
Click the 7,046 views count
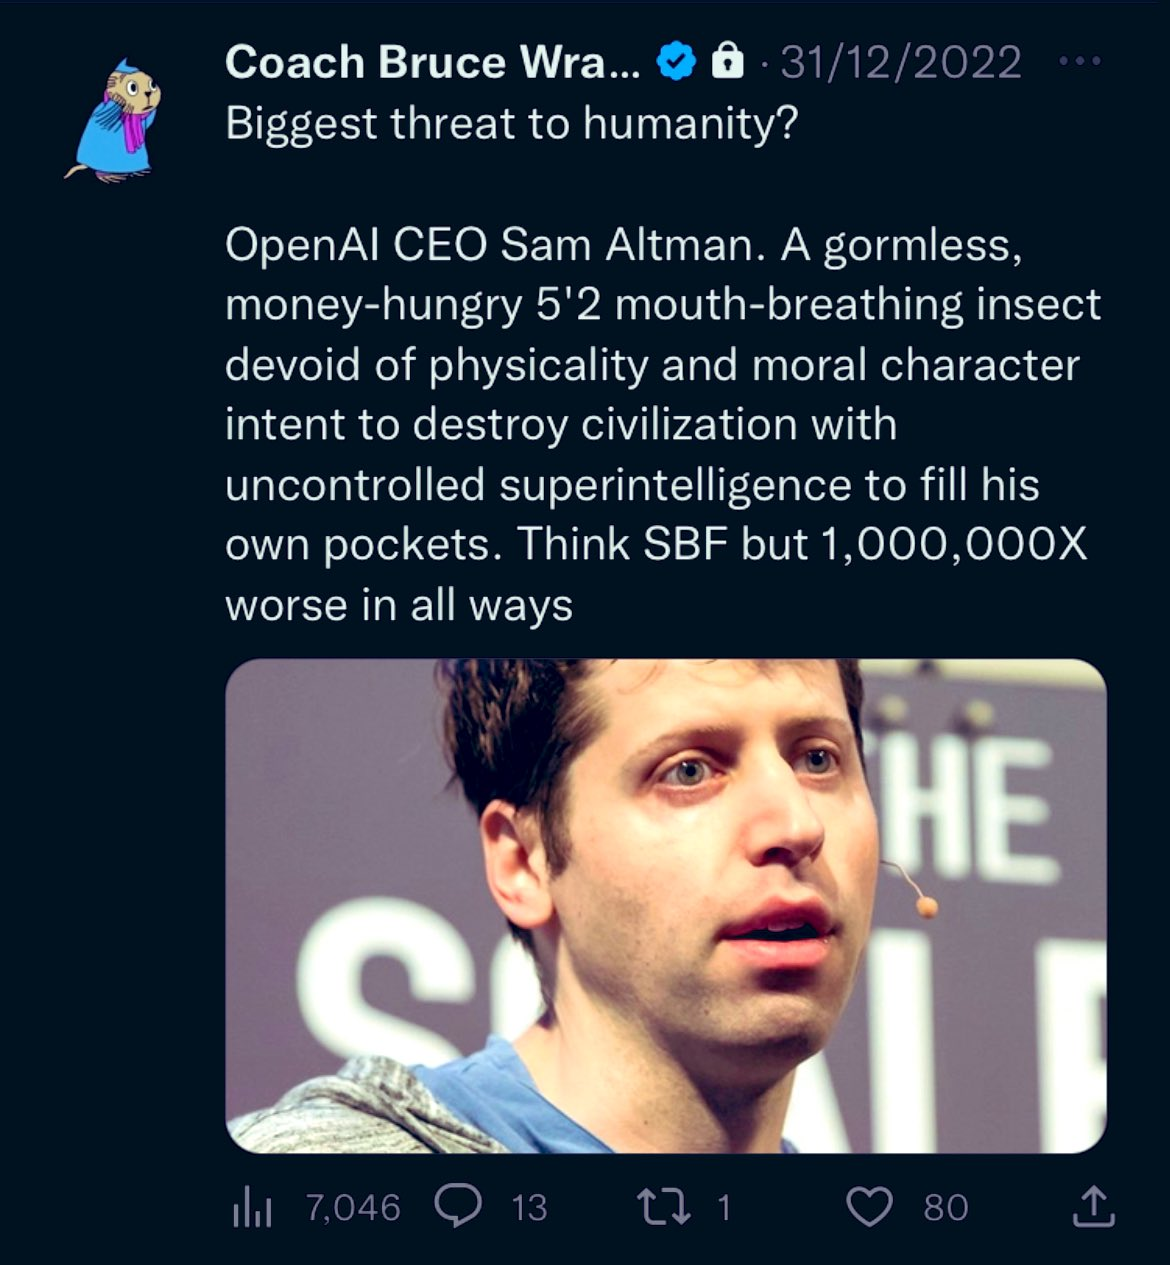tap(353, 1208)
